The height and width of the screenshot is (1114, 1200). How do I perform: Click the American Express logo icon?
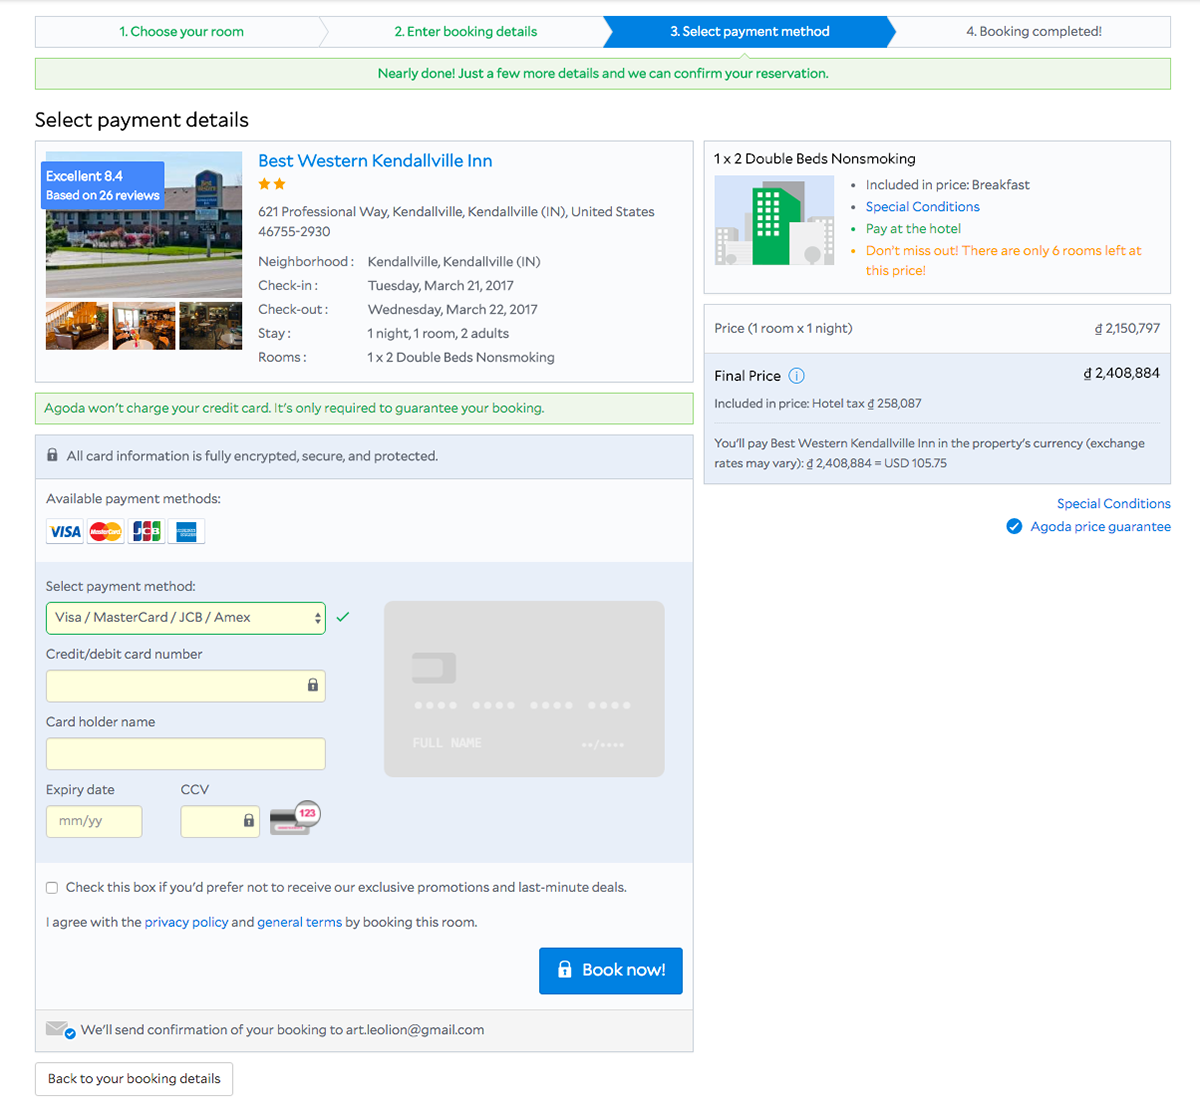click(x=187, y=532)
